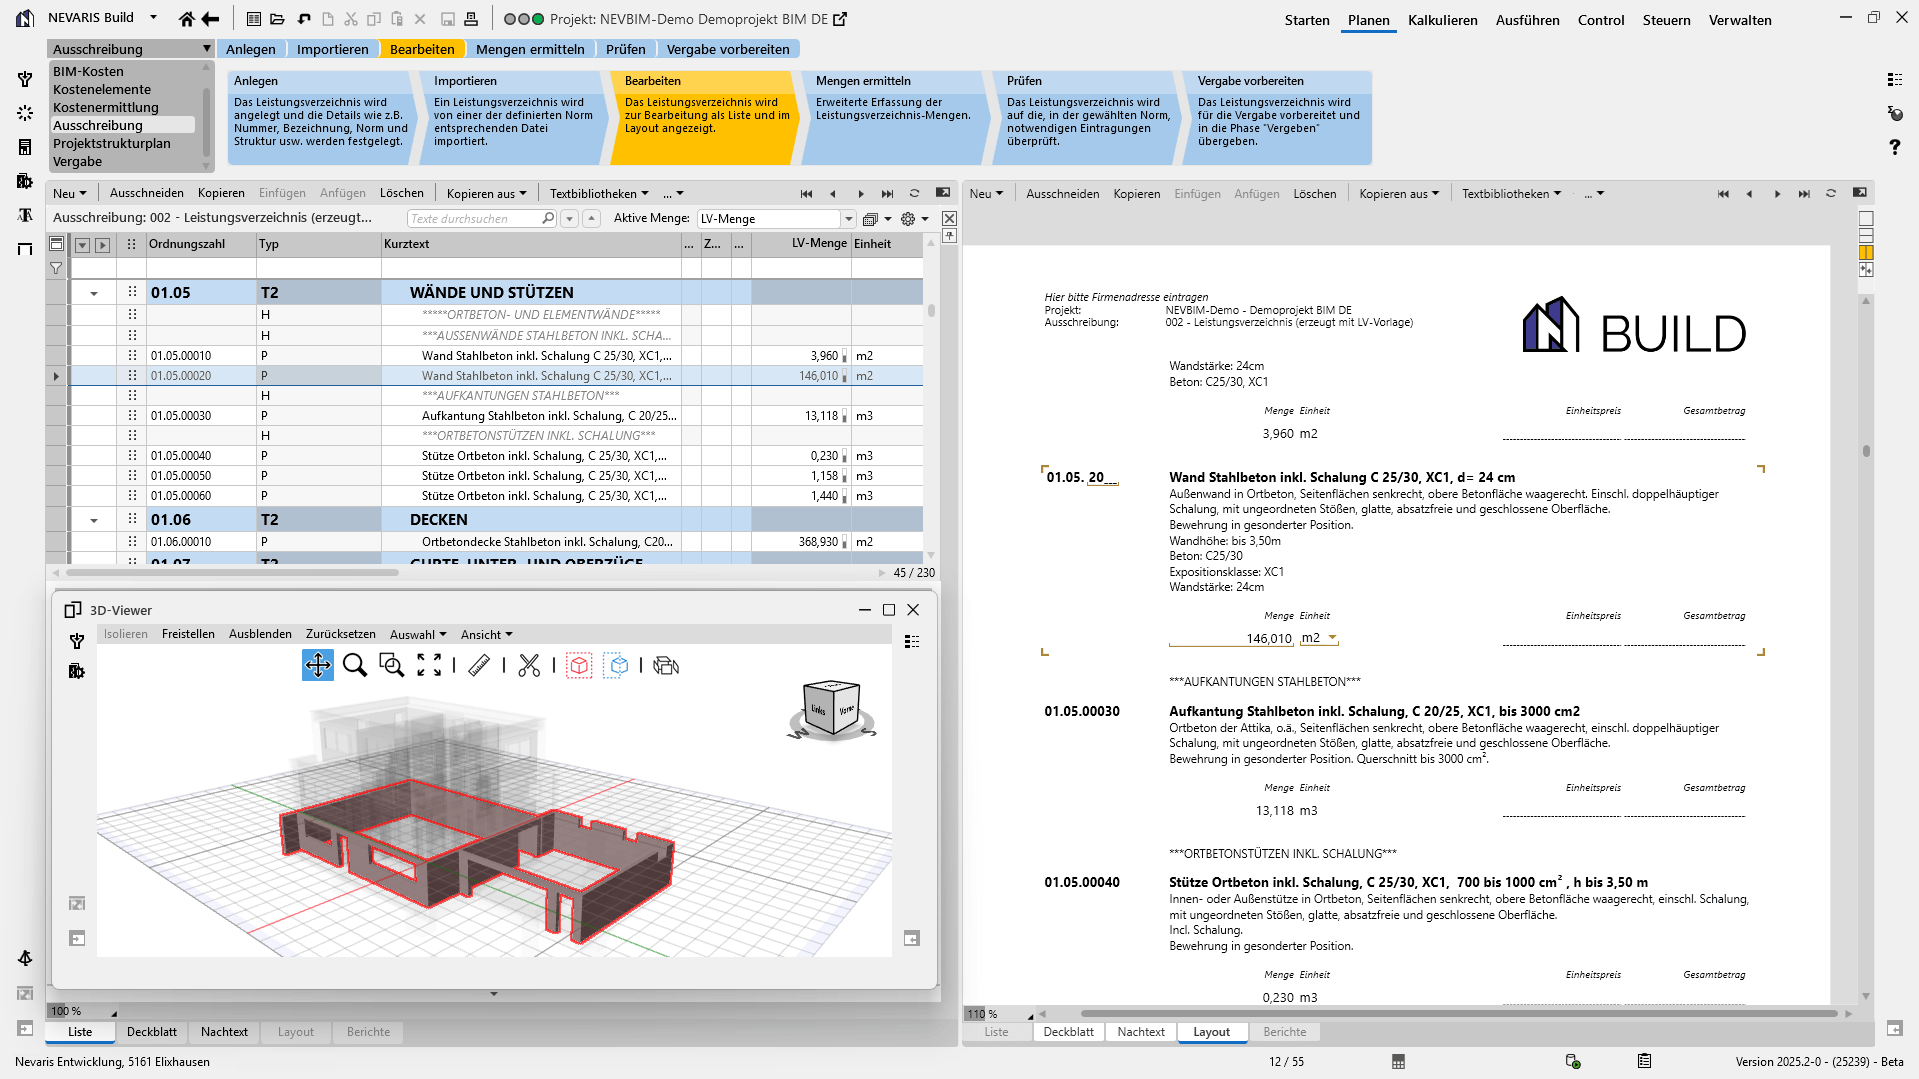Toggle search previous result arrow
This screenshot has width=1919, height=1079.
pyautogui.click(x=591, y=218)
